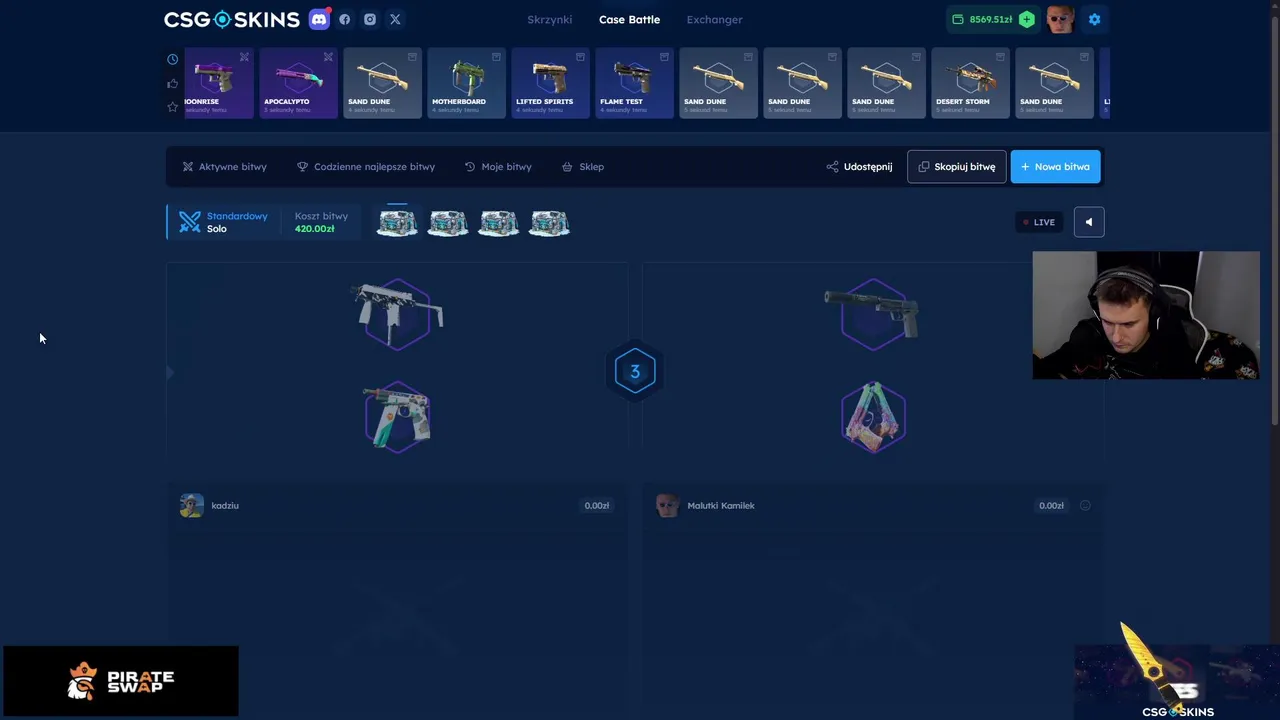Viewport: 1280px width, 720px height.
Task: Open the Sklep section
Action: pos(583,167)
